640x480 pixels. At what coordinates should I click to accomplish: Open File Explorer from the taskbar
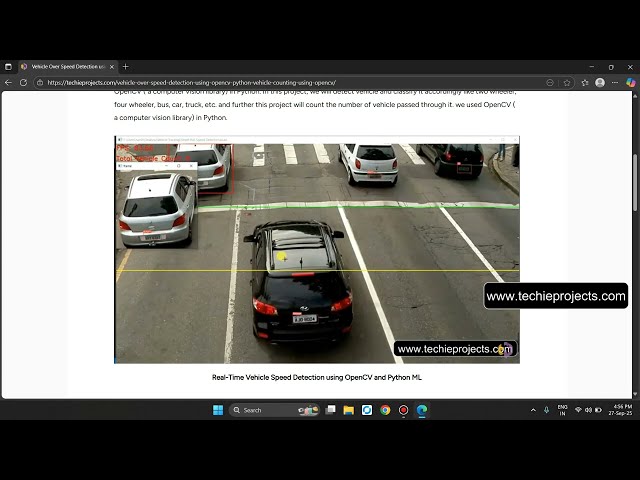348,410
